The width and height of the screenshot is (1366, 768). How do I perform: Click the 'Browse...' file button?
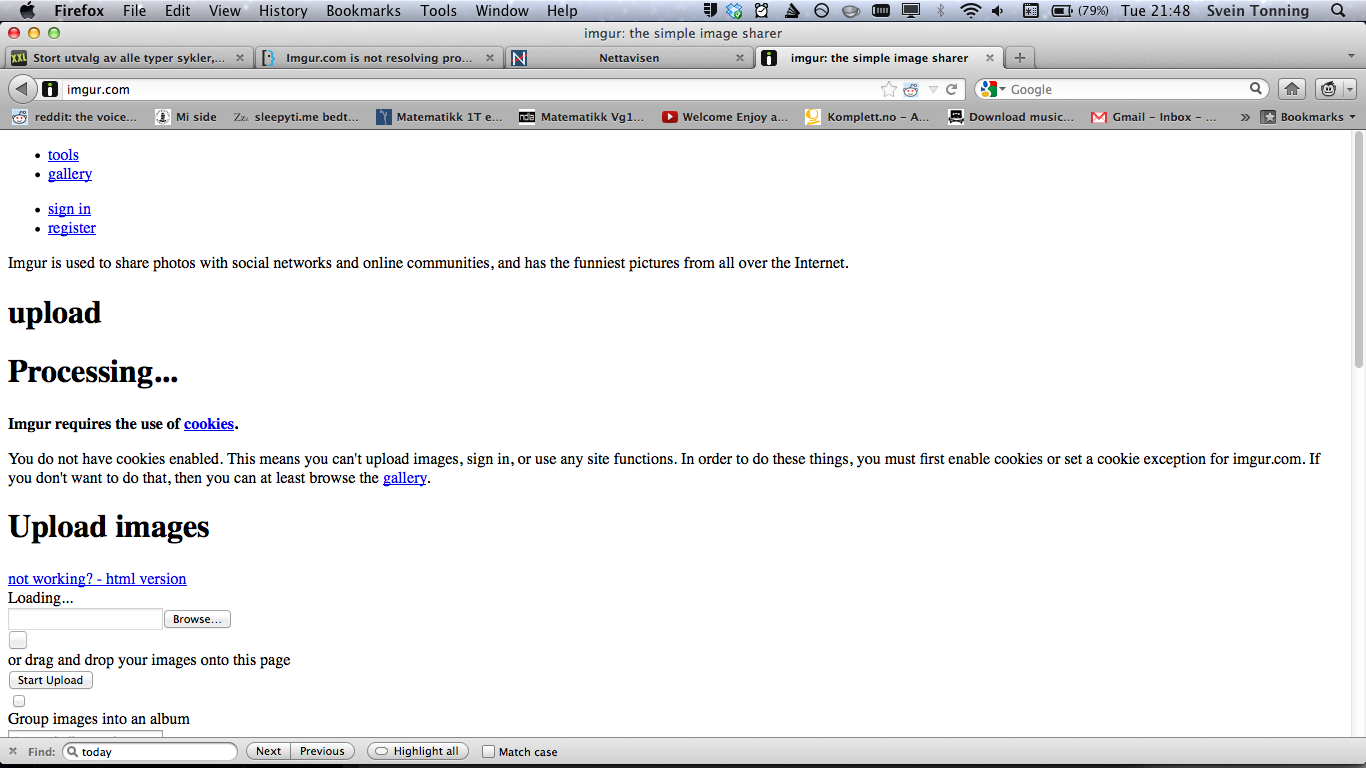pyautogui.click(x=197, y=619)
